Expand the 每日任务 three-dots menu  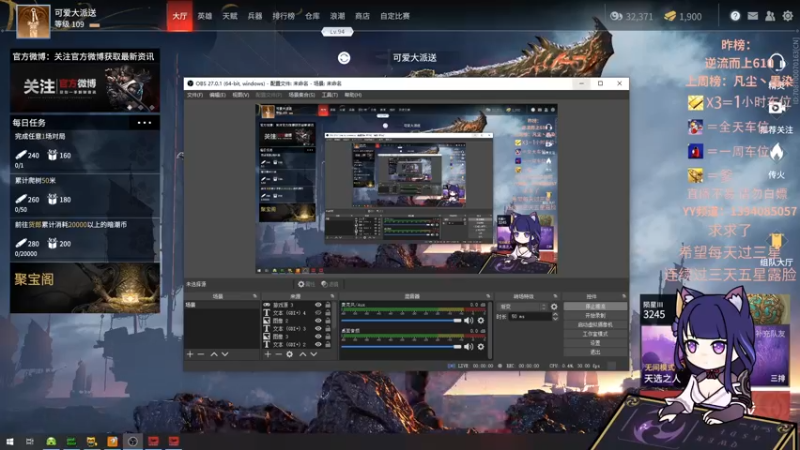point(144,122)
